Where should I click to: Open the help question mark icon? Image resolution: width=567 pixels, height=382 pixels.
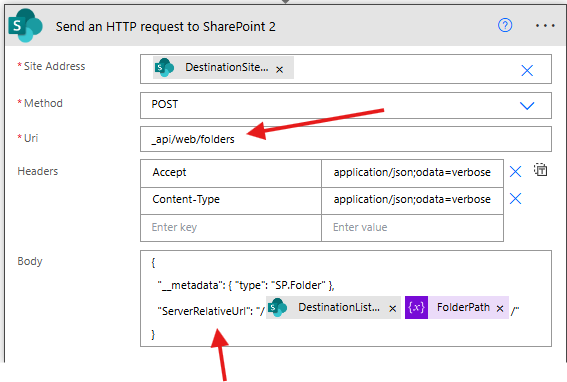click(x=505, y=26)
